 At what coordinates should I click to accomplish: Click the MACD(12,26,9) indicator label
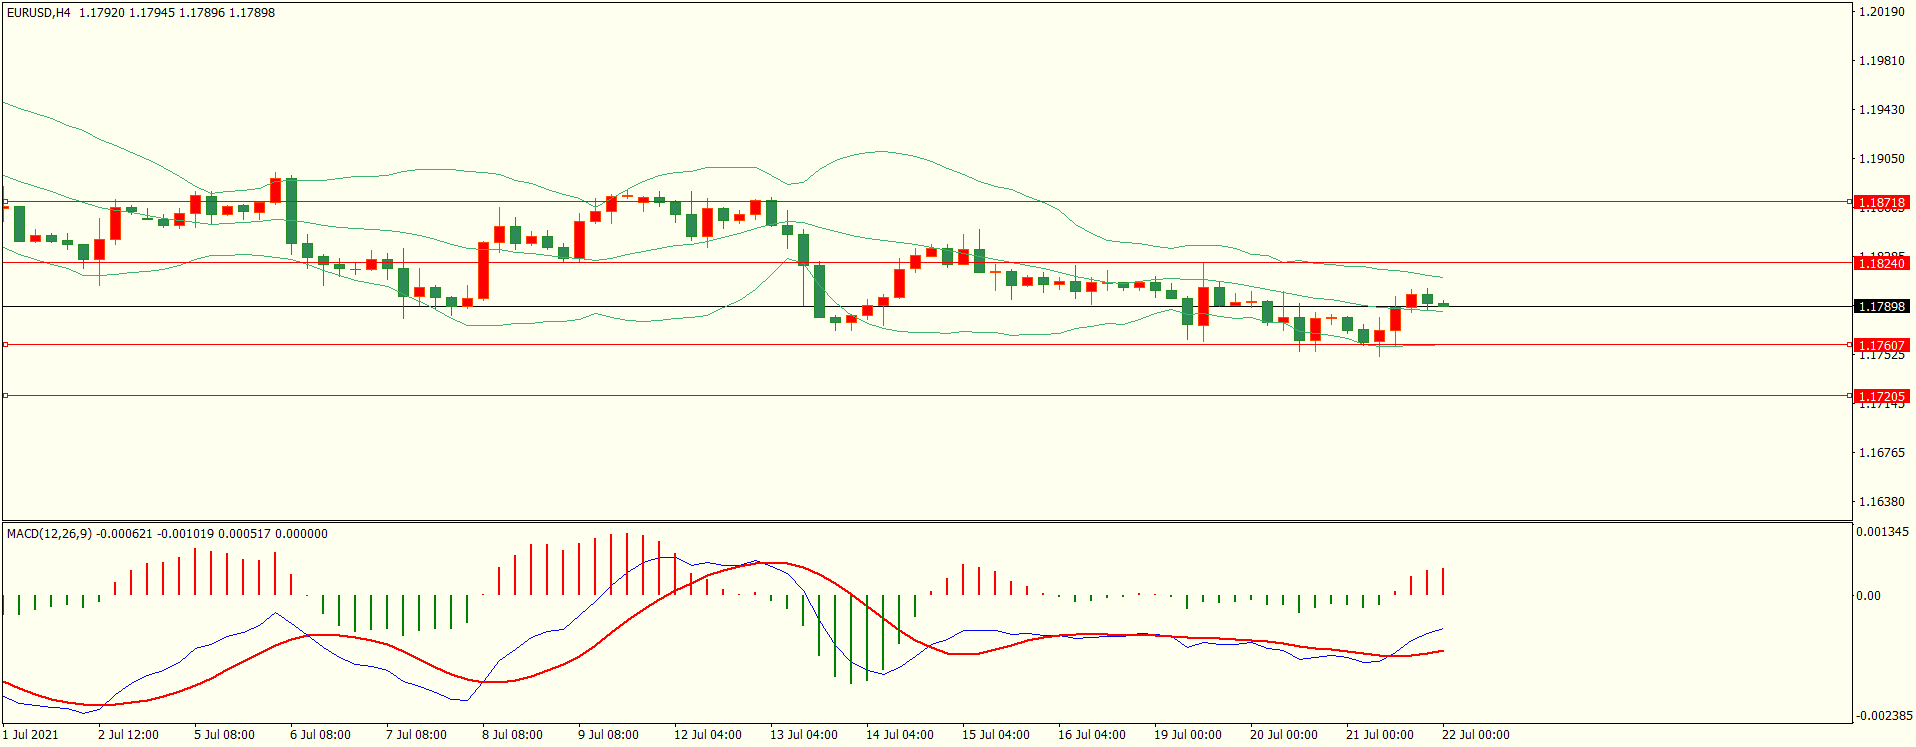click(49, 534)
